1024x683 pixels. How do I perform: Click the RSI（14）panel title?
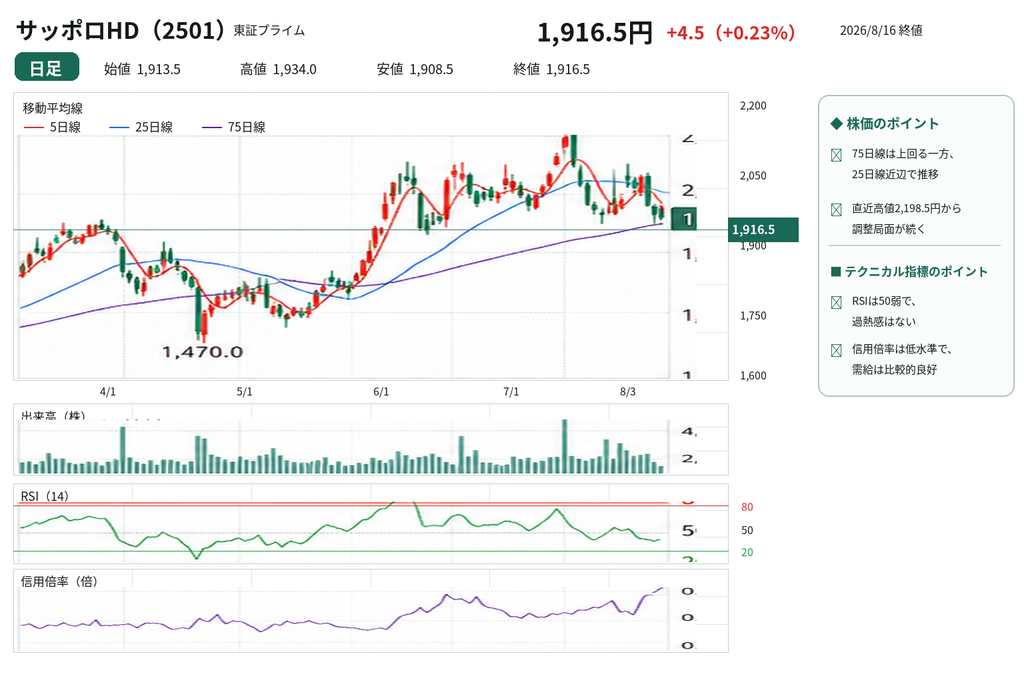44,496
